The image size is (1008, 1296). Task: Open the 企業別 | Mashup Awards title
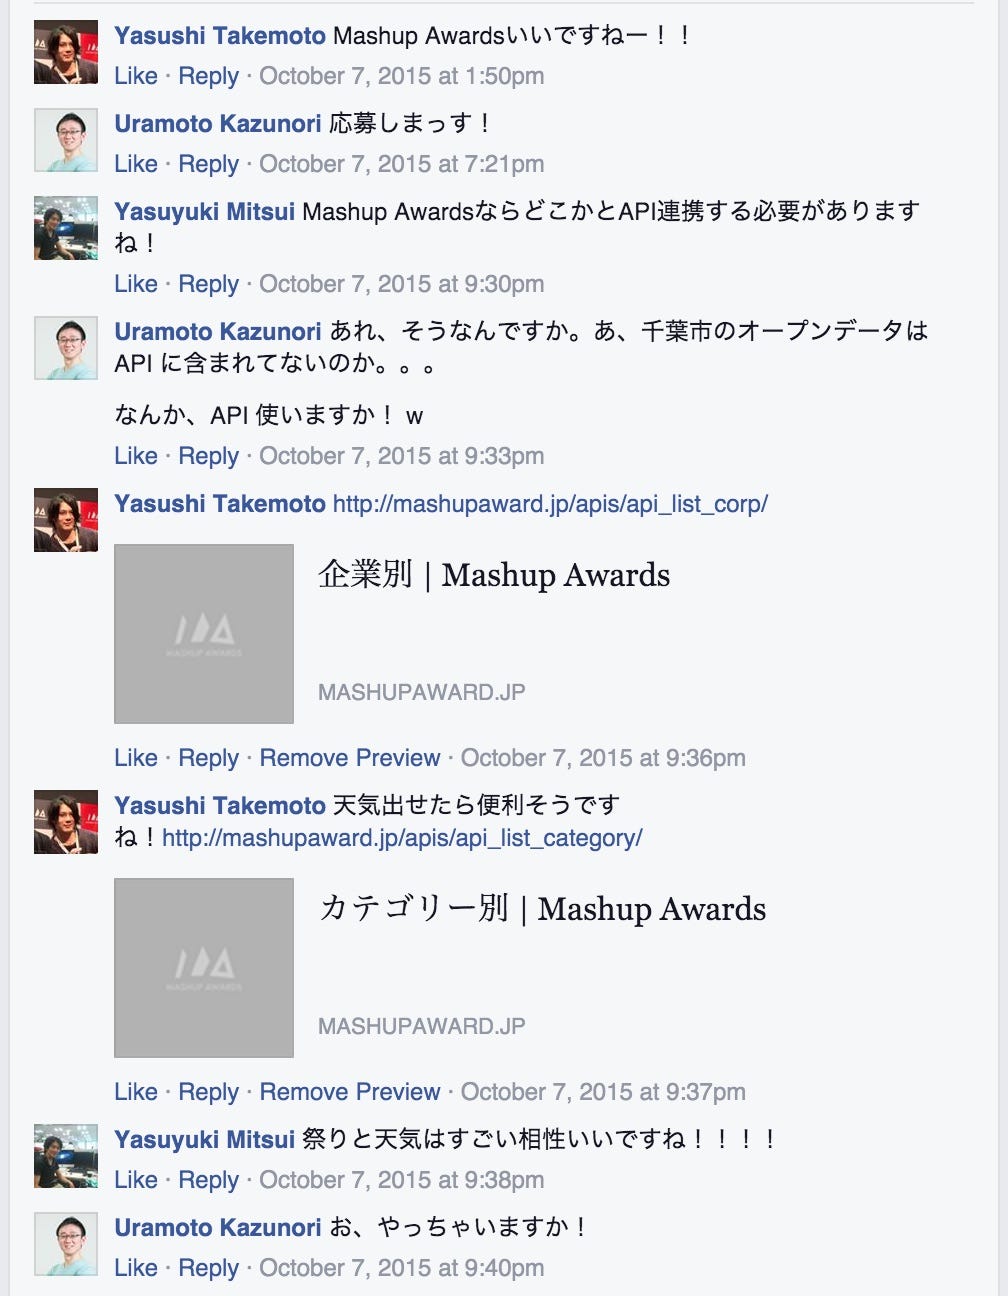(x=494, y=575)
